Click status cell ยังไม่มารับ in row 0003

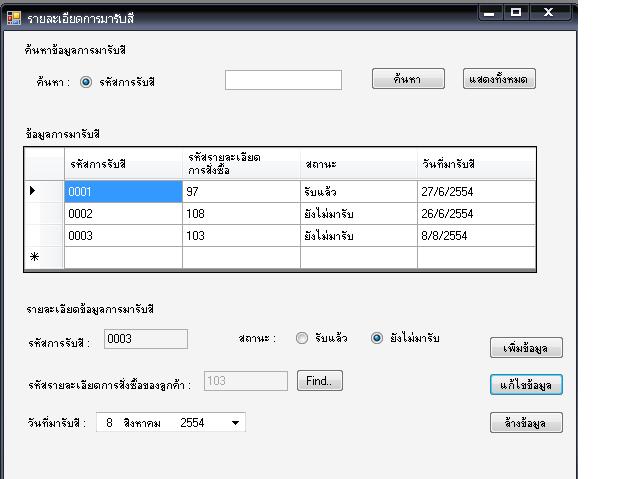pyautogui.click(x=359, y=236)
